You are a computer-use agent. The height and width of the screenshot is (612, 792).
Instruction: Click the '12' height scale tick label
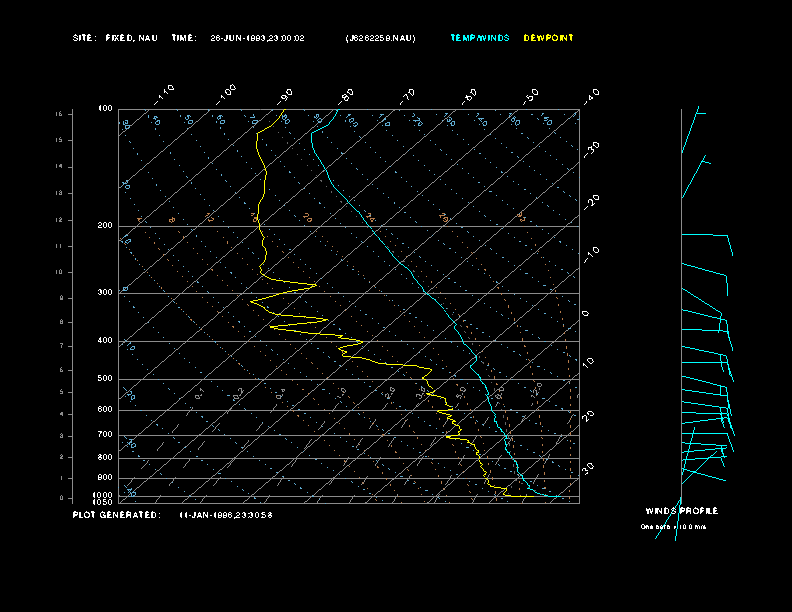tap(59, 220)
